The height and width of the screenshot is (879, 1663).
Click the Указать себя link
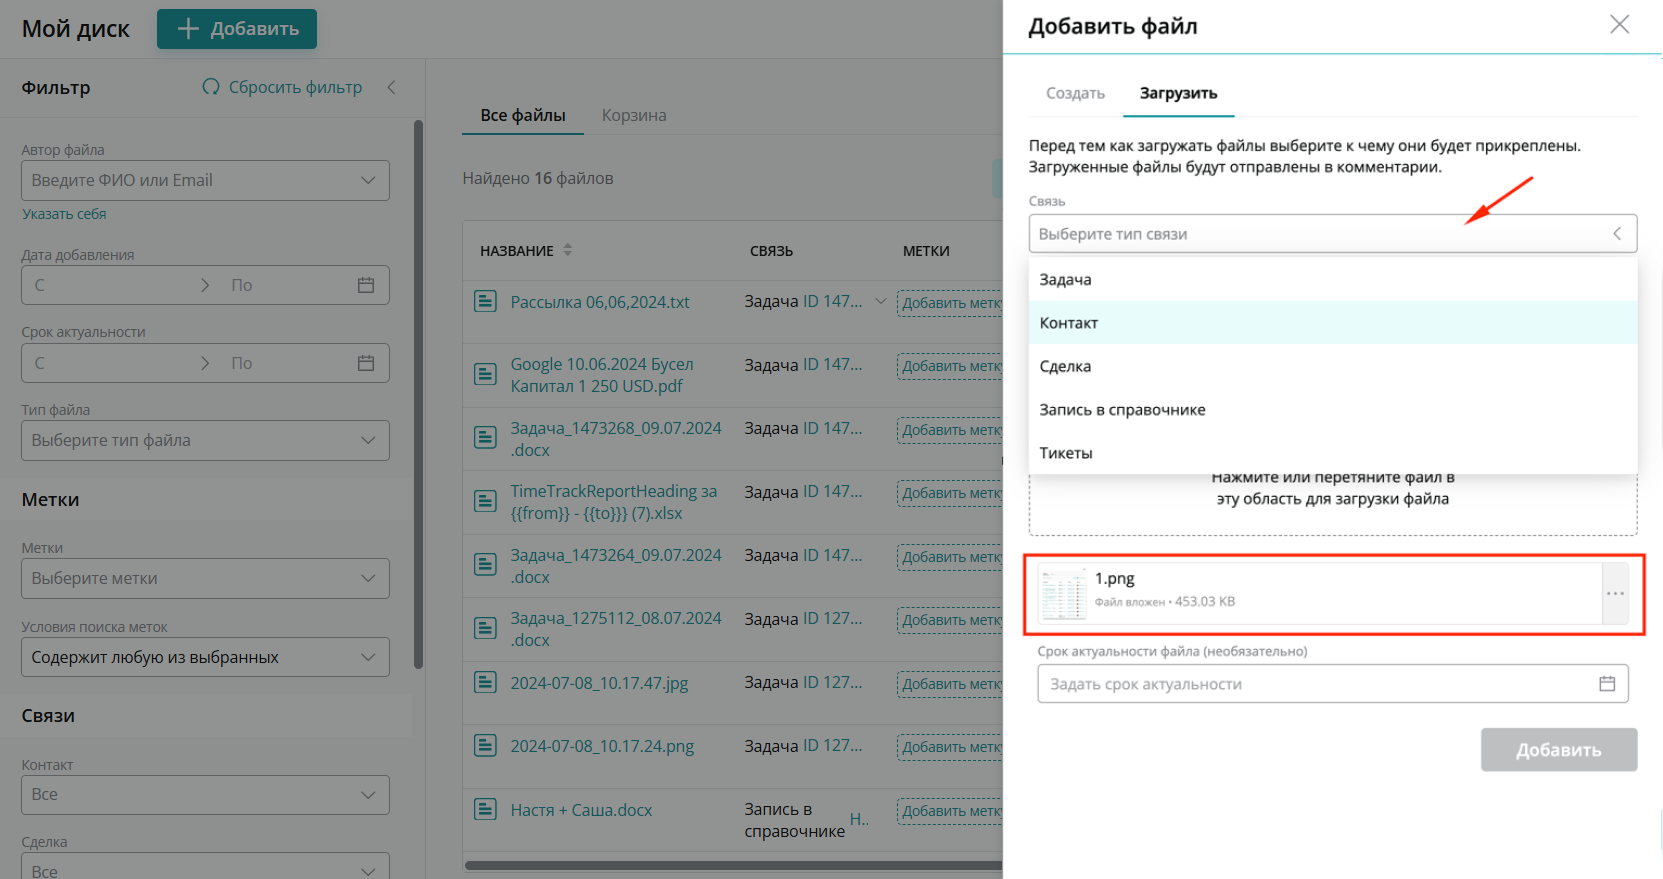(64, 214)
